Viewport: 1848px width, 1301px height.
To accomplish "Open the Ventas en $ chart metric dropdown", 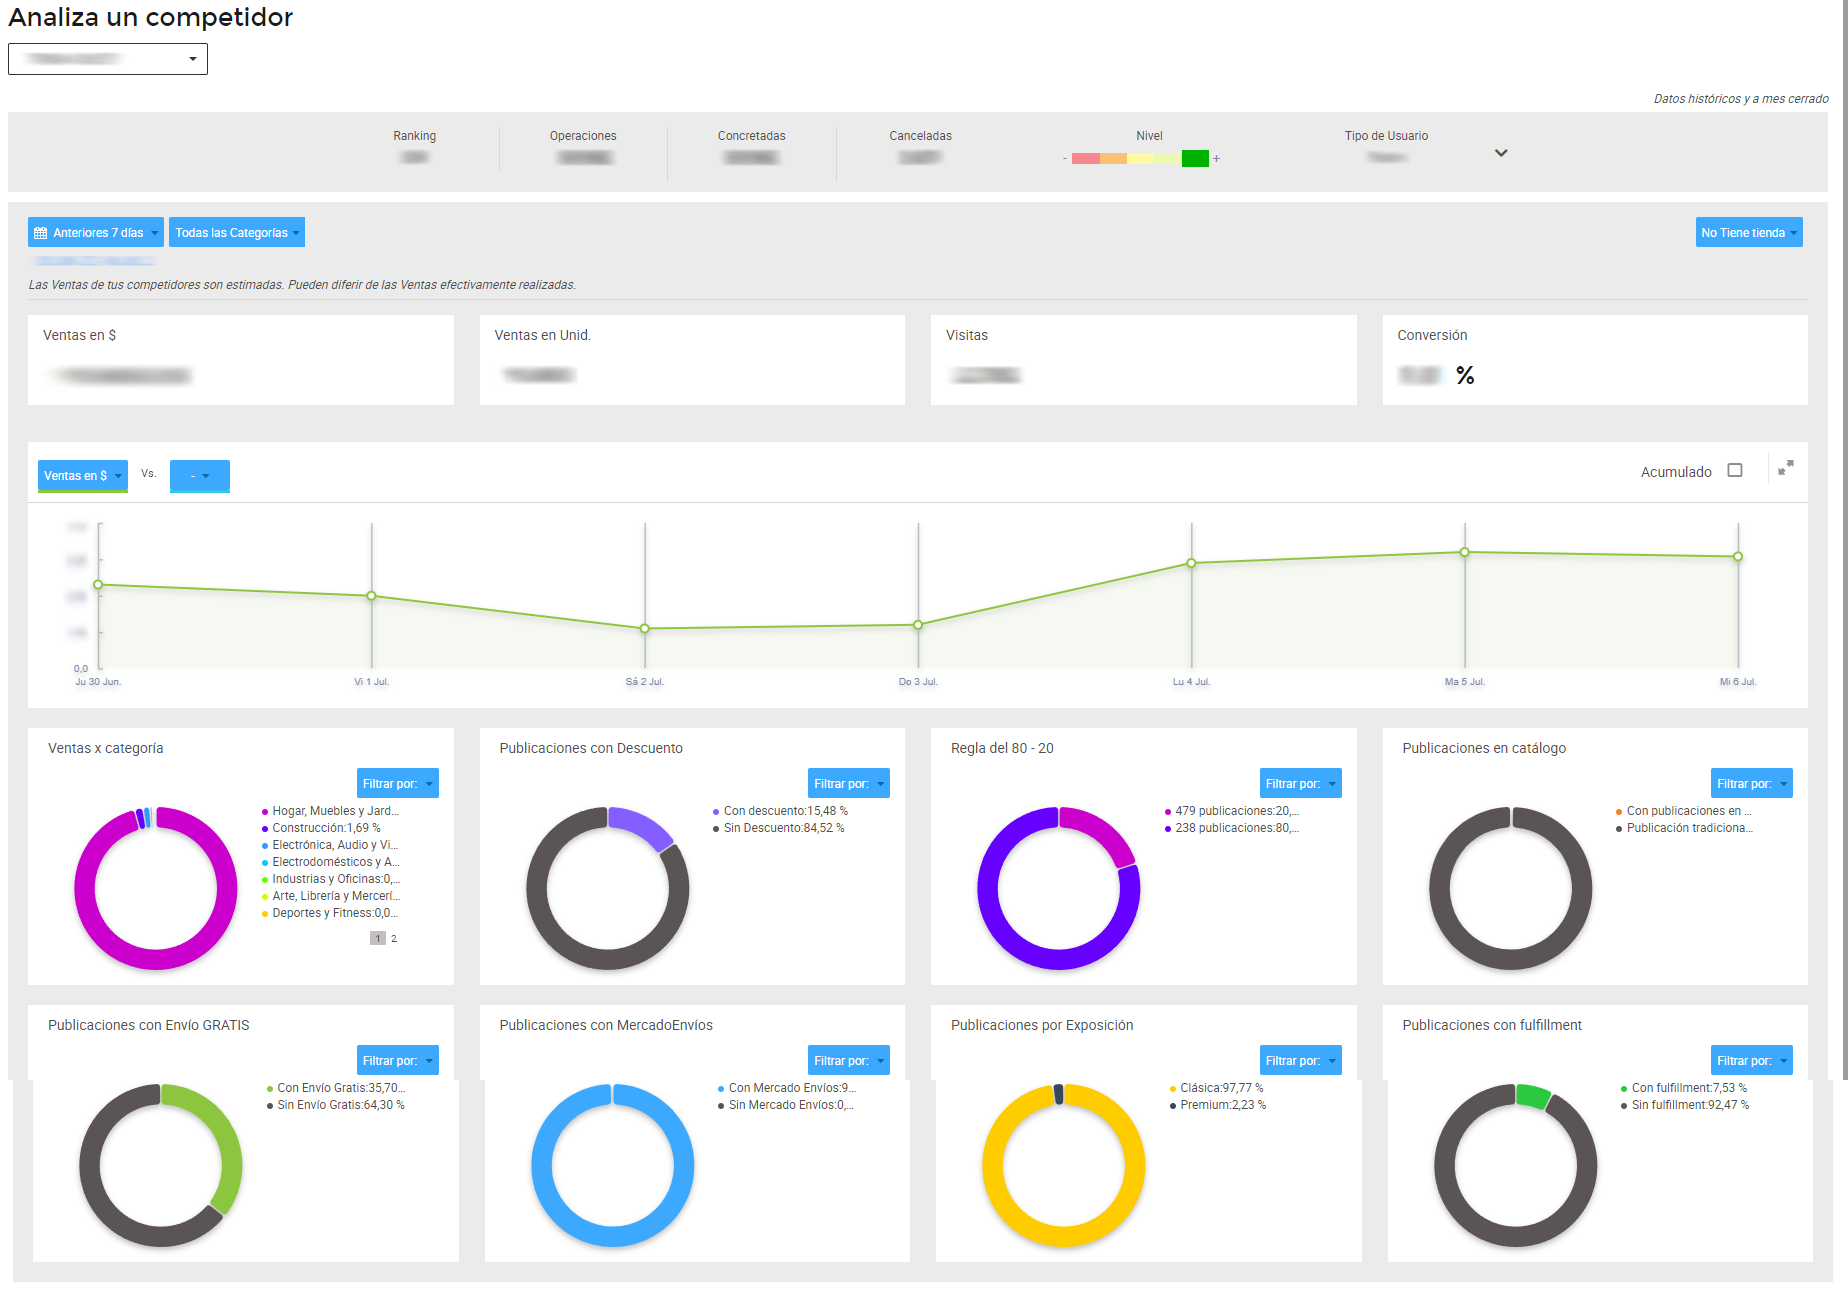I will pyautogui.click(x=83, y=476).
